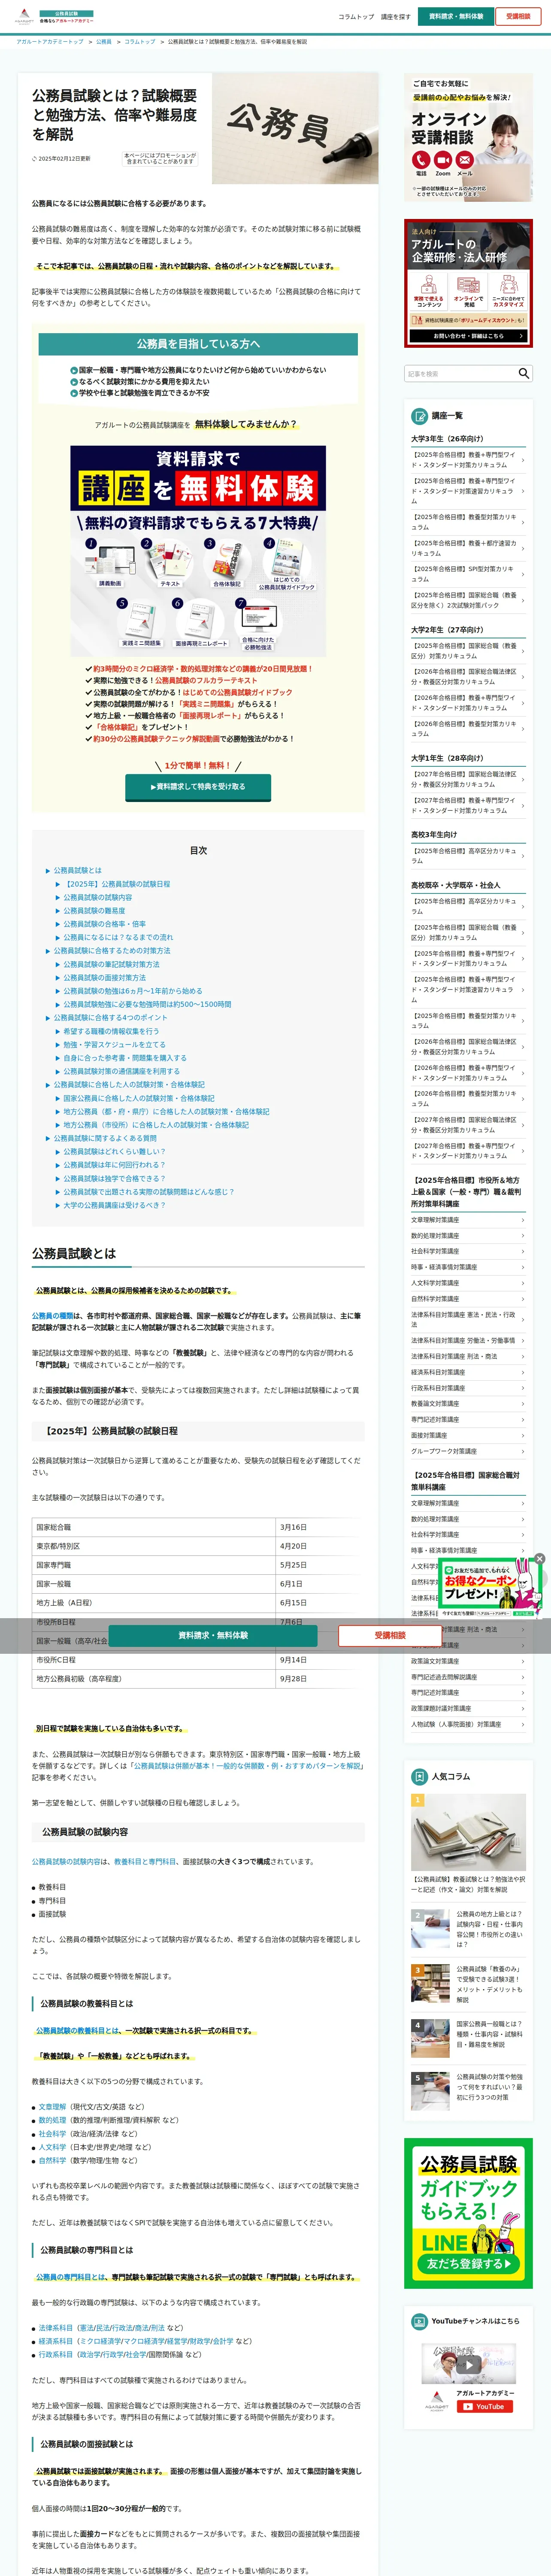Open 公務員試験「教養のみ」で受験できる試験3選 column
Screen dimensions: 551x2576
(x=468, y=1985)
